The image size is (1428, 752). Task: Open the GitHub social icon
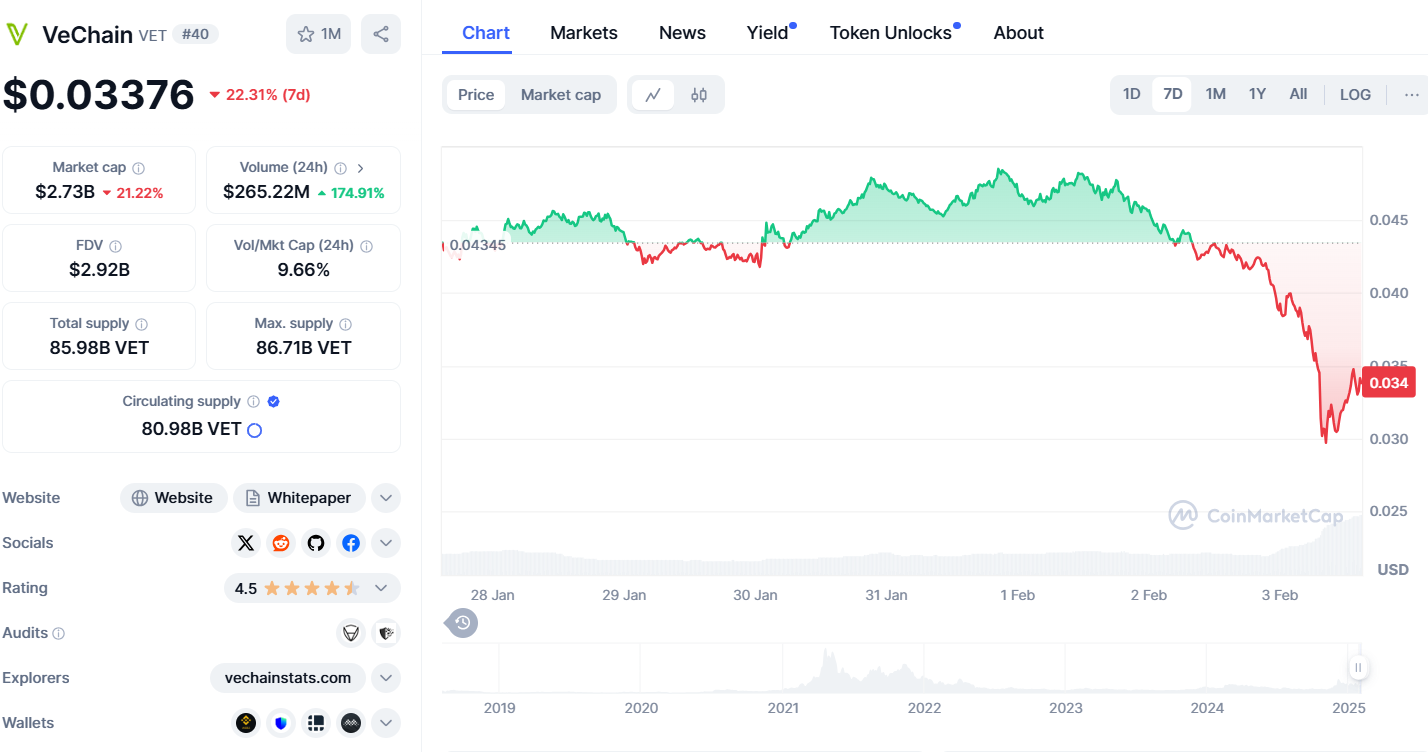point(316,543)
